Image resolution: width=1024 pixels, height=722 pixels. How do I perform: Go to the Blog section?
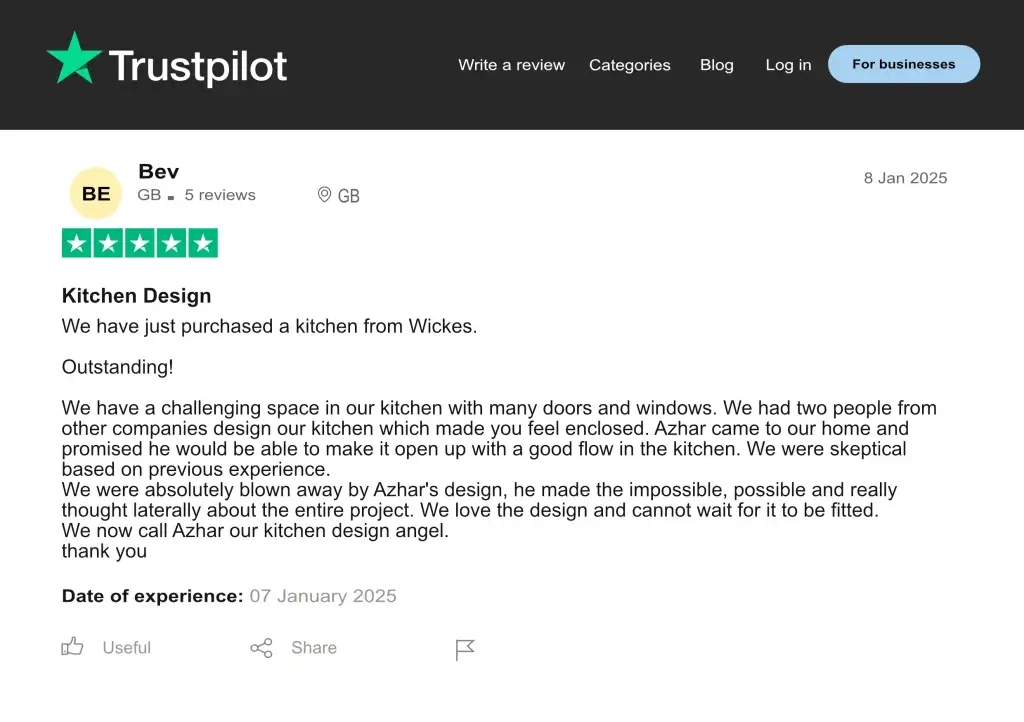(x=716, y=65)
